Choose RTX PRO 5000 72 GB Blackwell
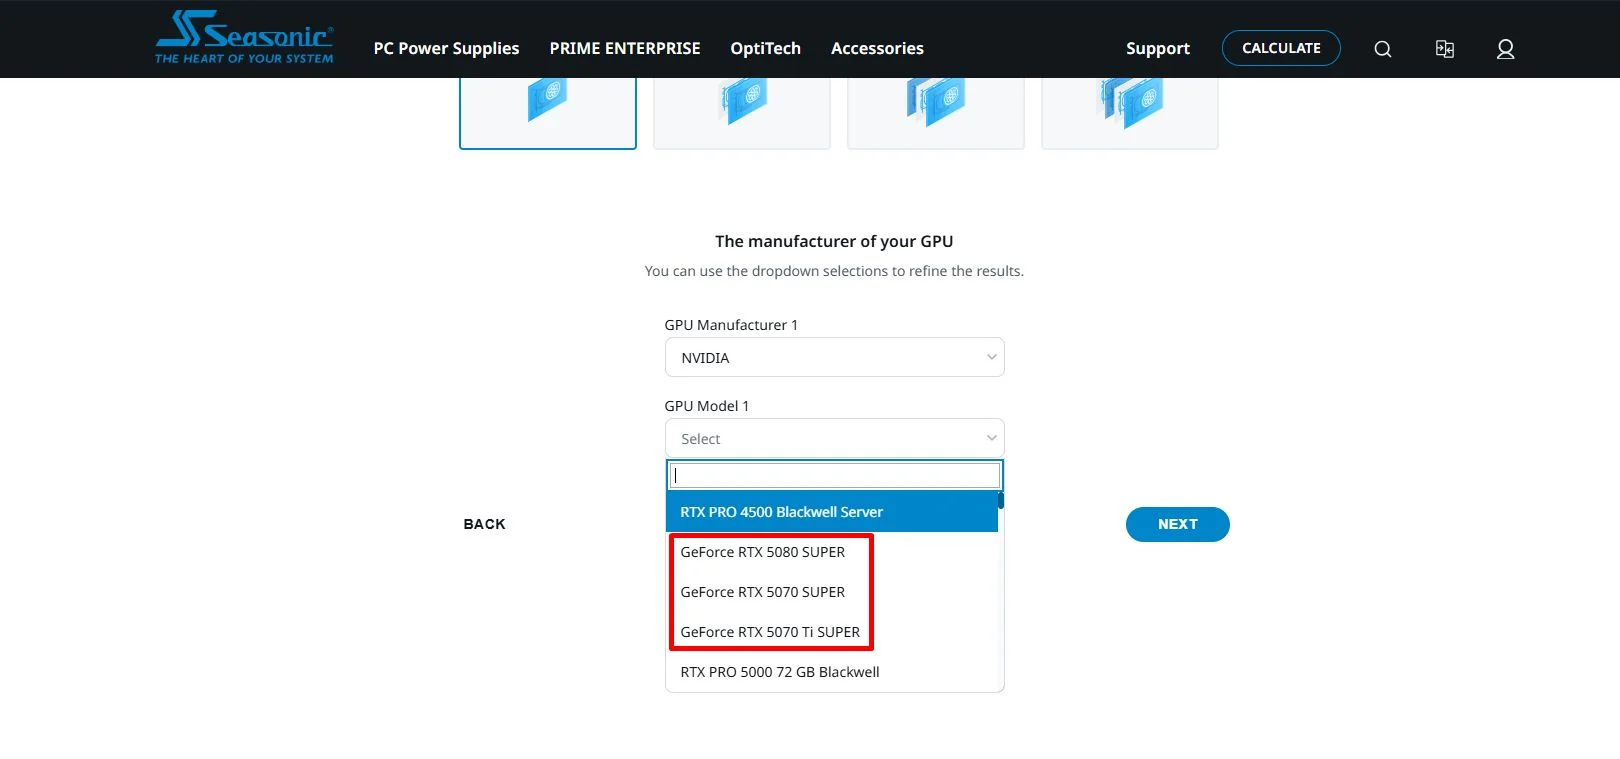This screenshot has width=1620, height=759. click(832, 672)
